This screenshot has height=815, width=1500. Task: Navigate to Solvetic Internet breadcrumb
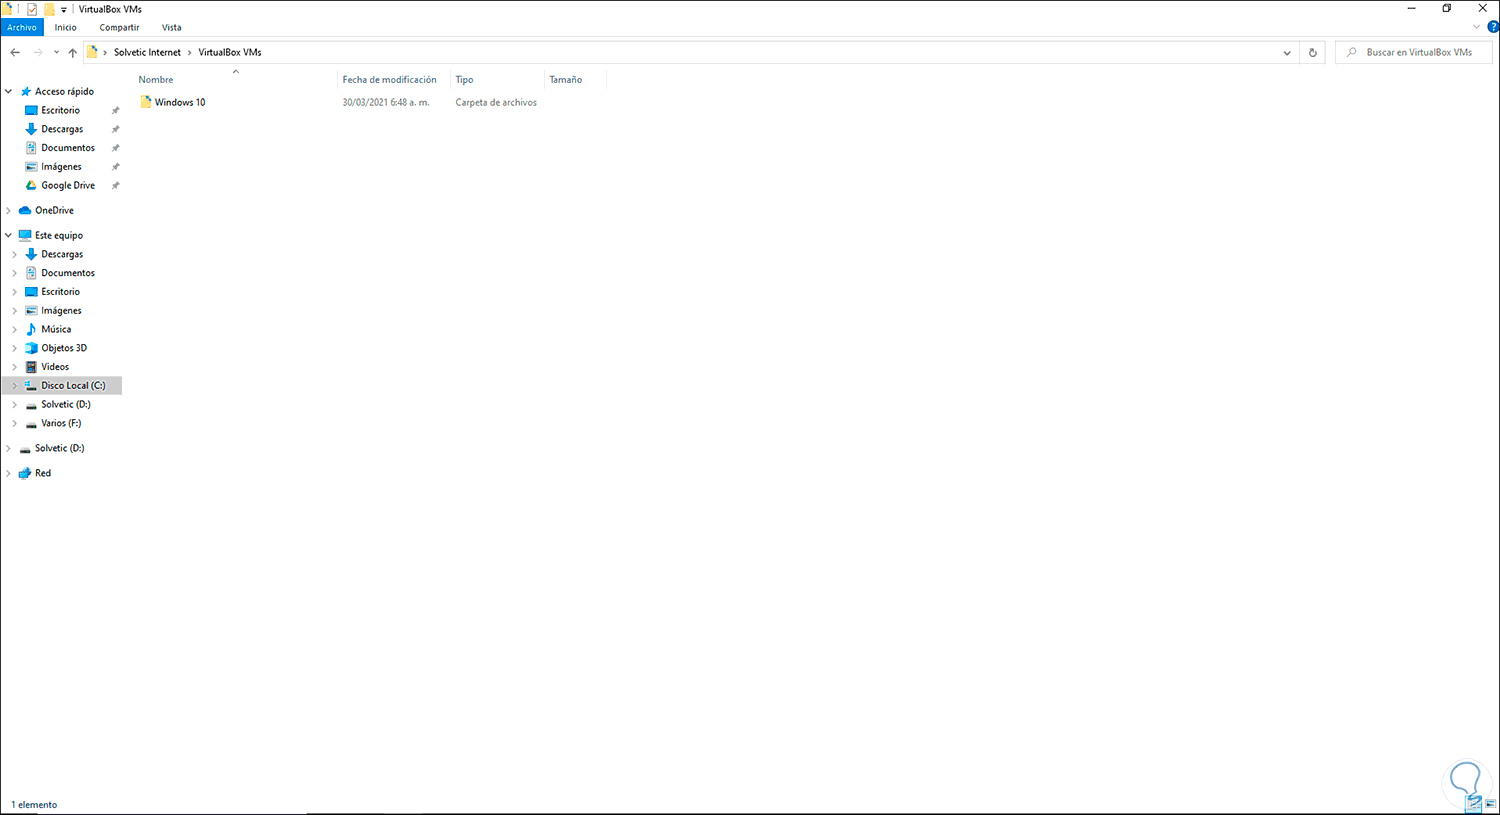tap(147, 52)
